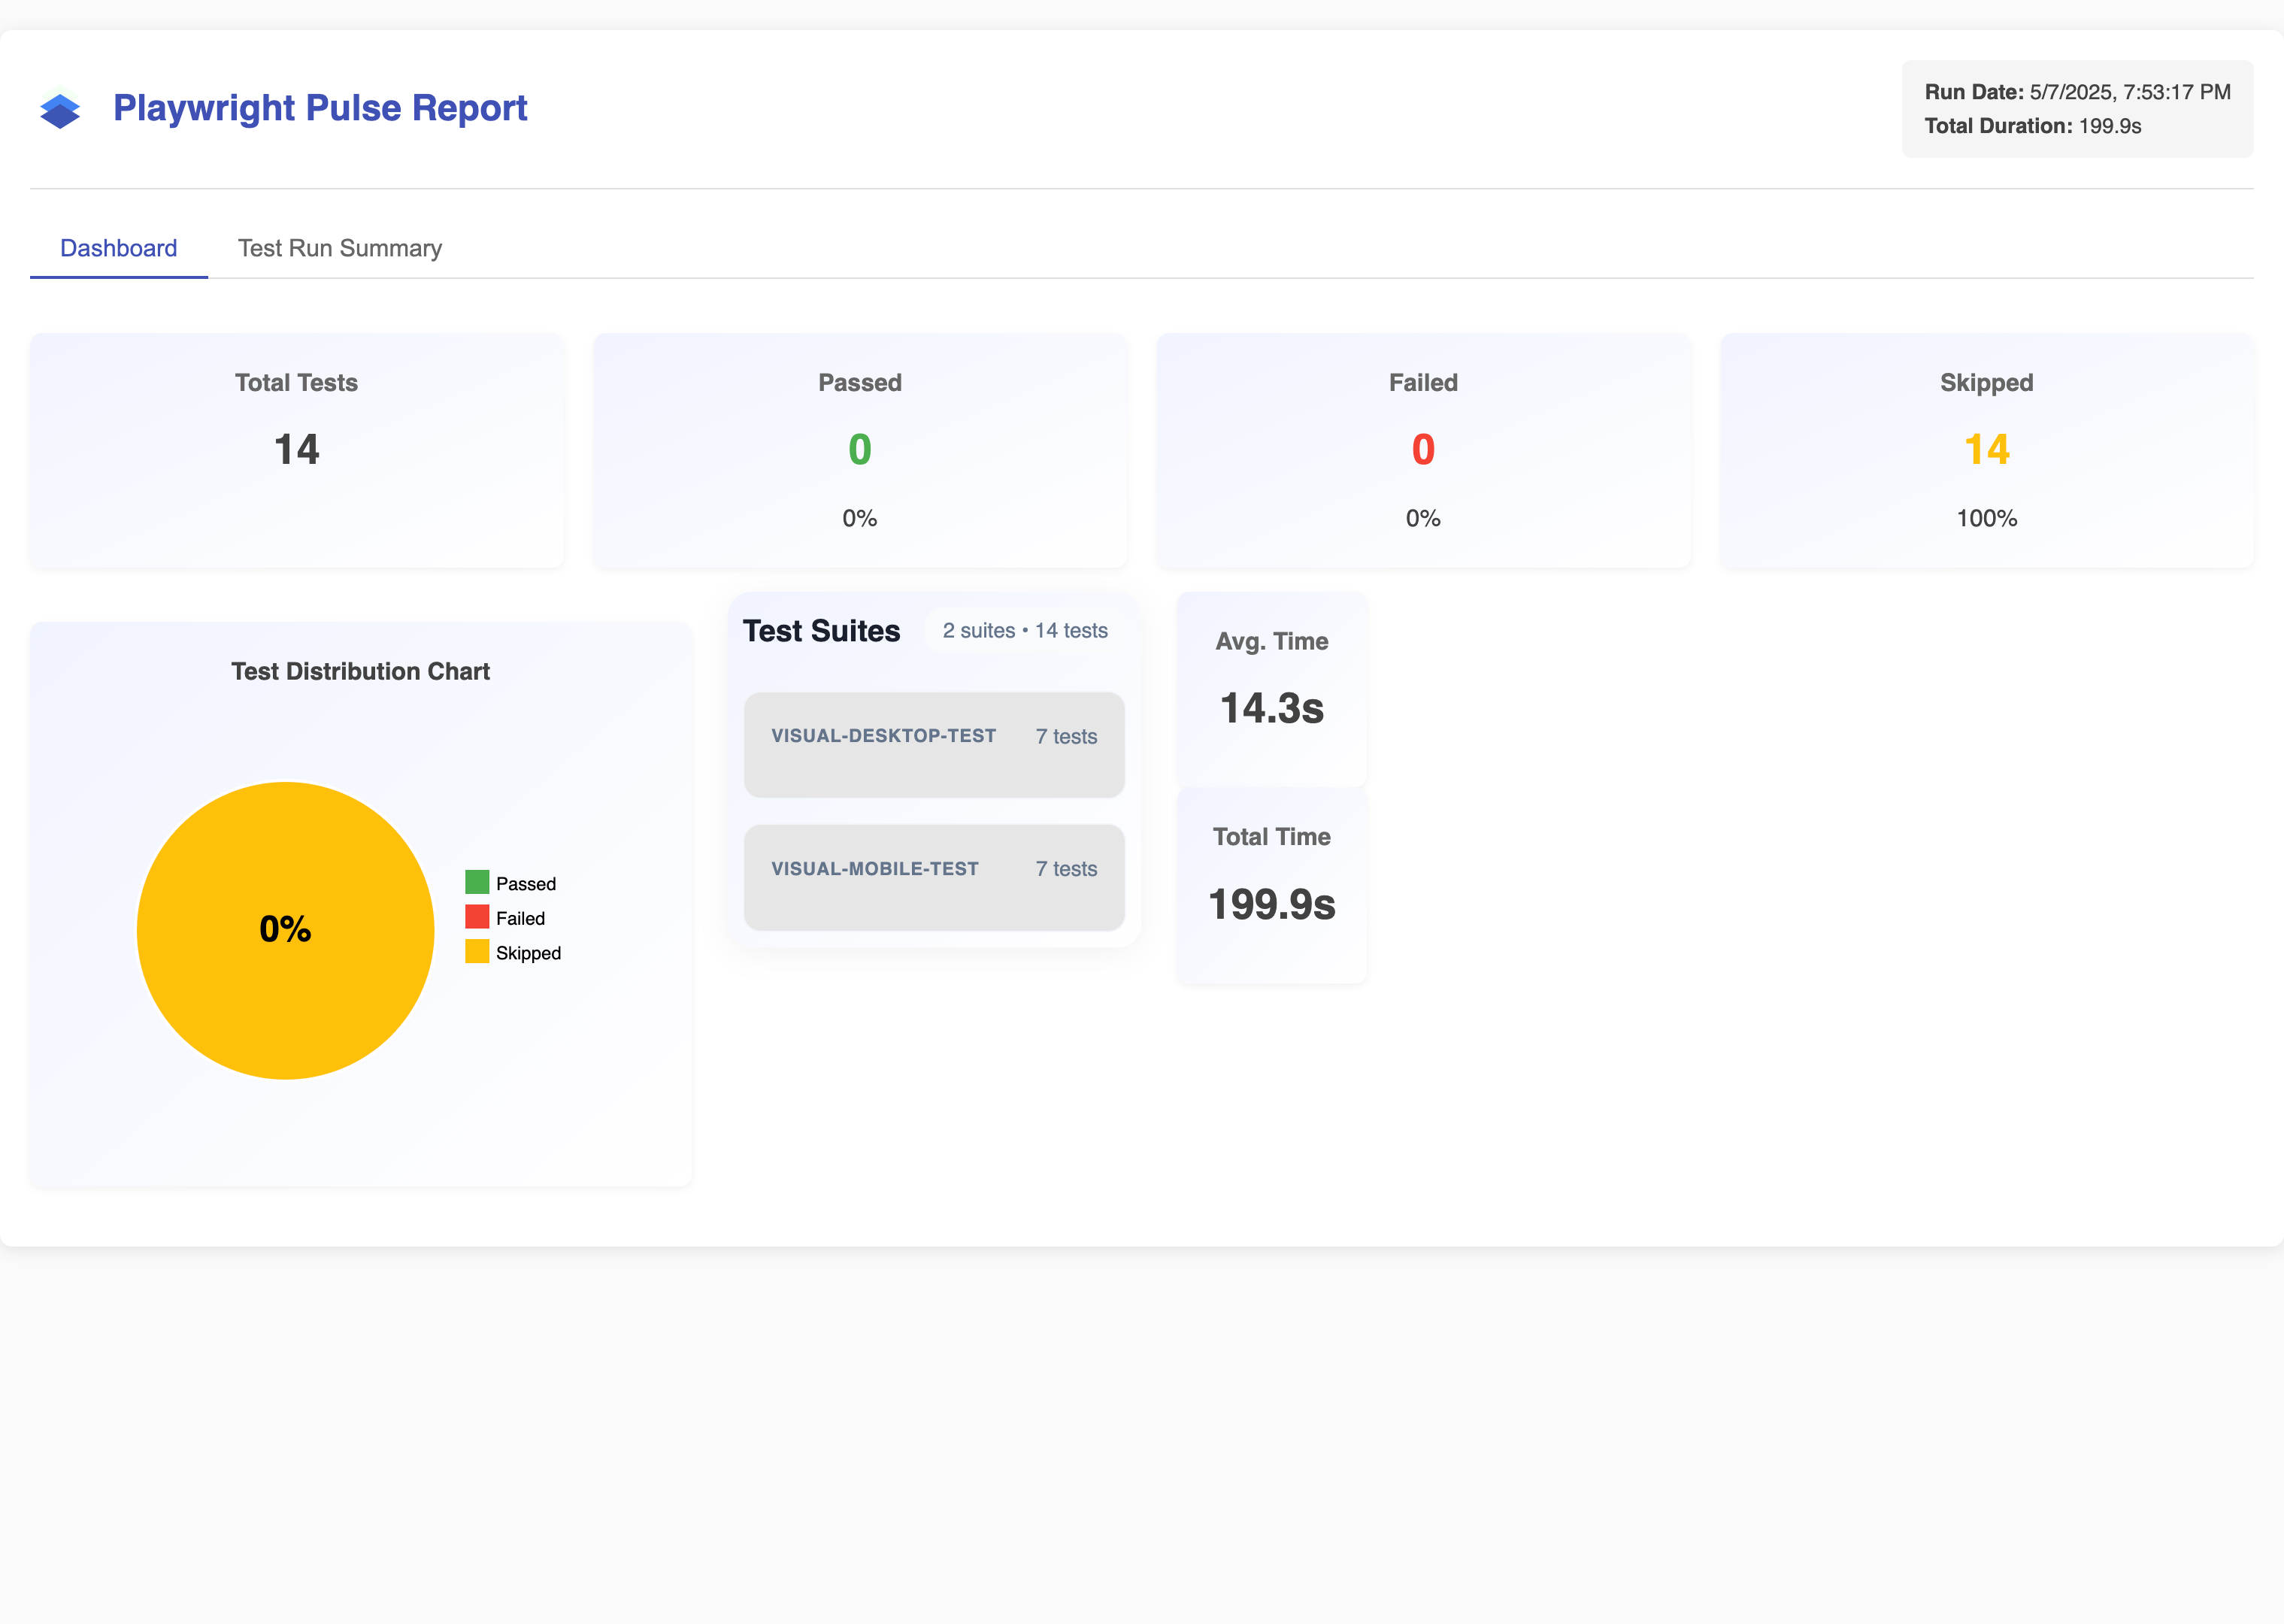Select the Skipped summary card
This screenshot has height=1624, width=2284.
point(1986,450)
